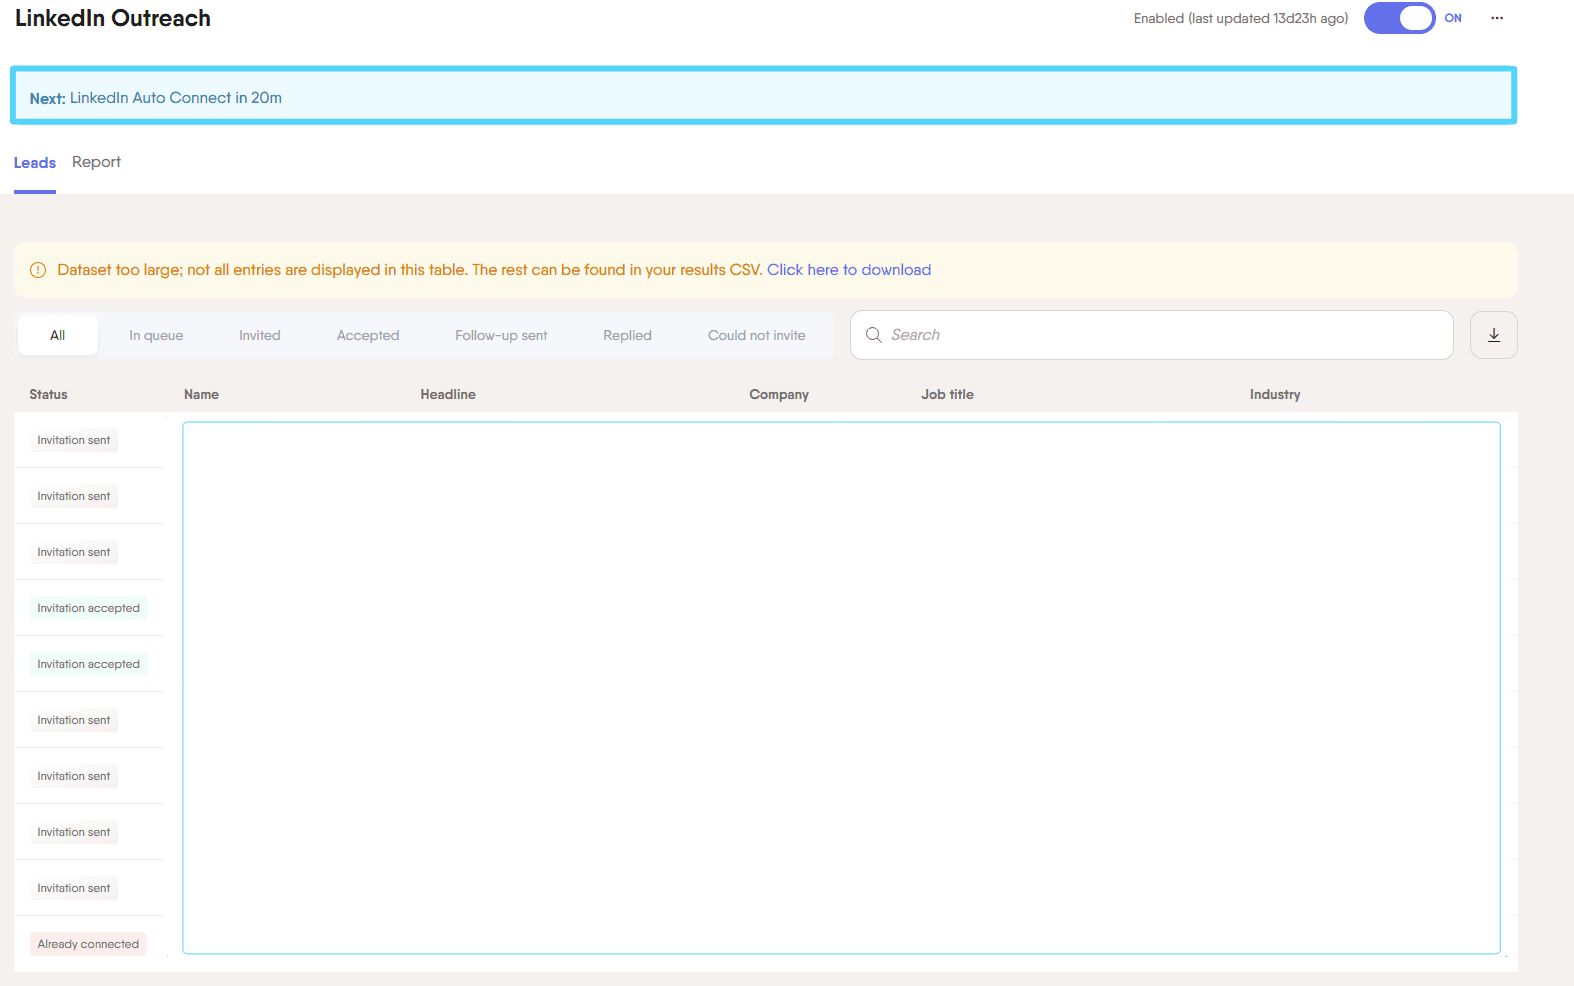Focus the Search input field
The width and height of the screenshot is (1574, 986).
pyautogui.click(x=1151, y=335)
